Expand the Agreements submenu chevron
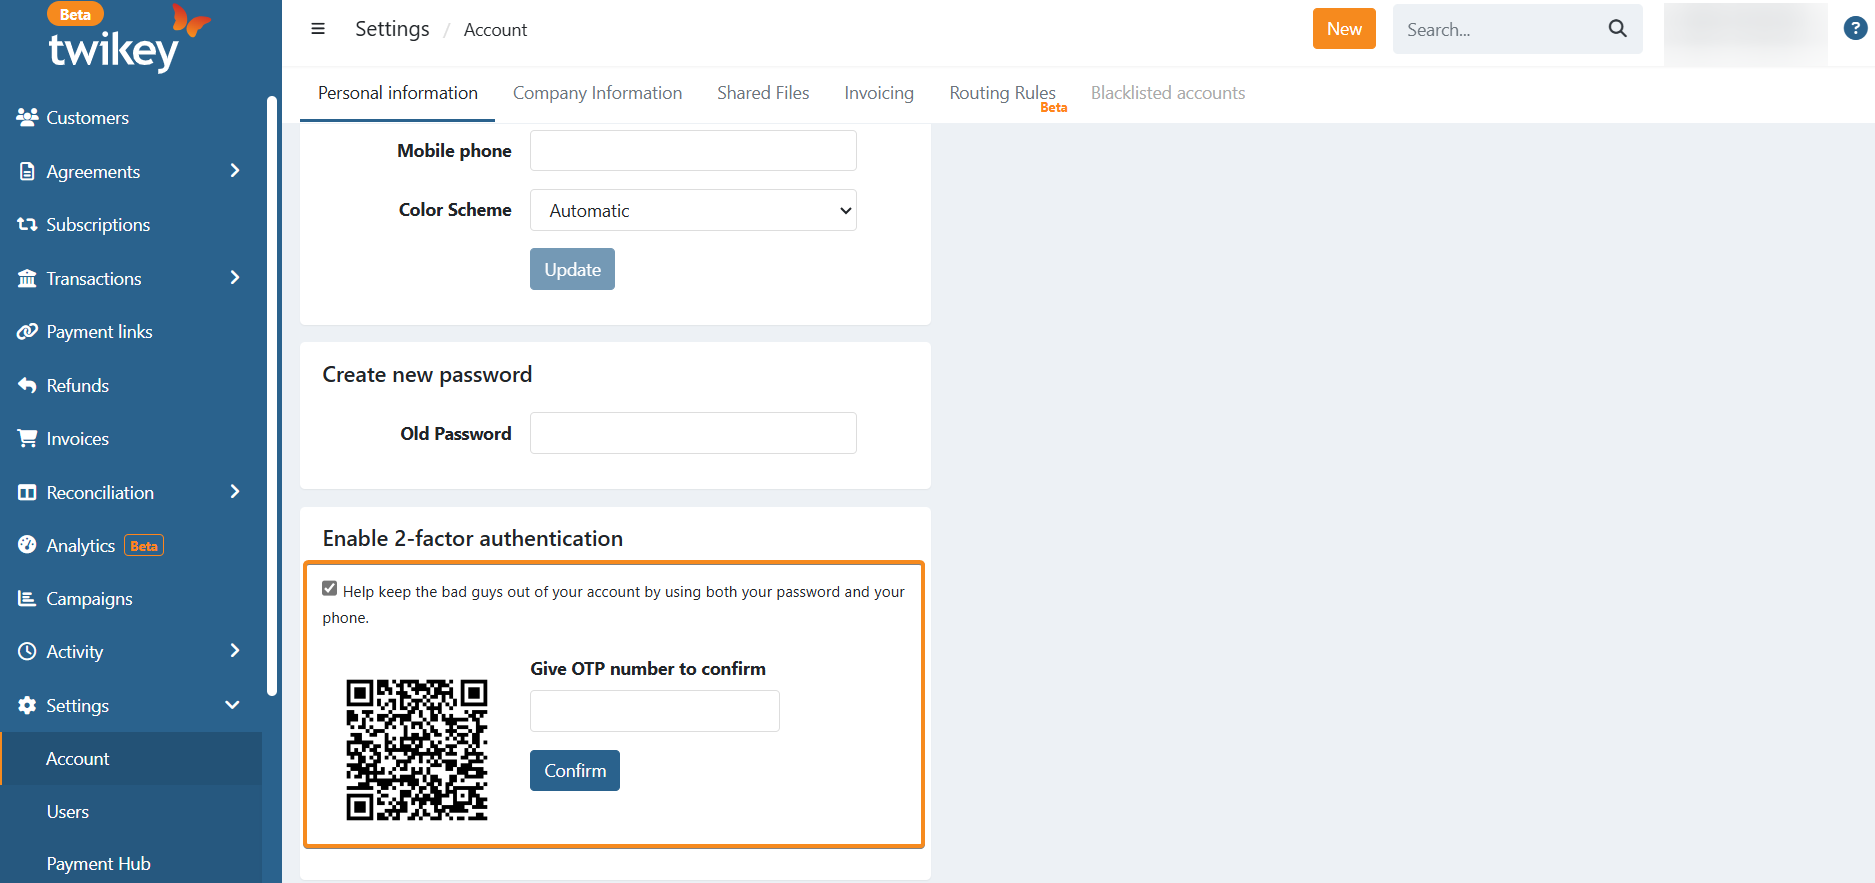Image resolution: width=1875 pixels, height=883 pixels. pyautogui.click(x=235, y=171)
